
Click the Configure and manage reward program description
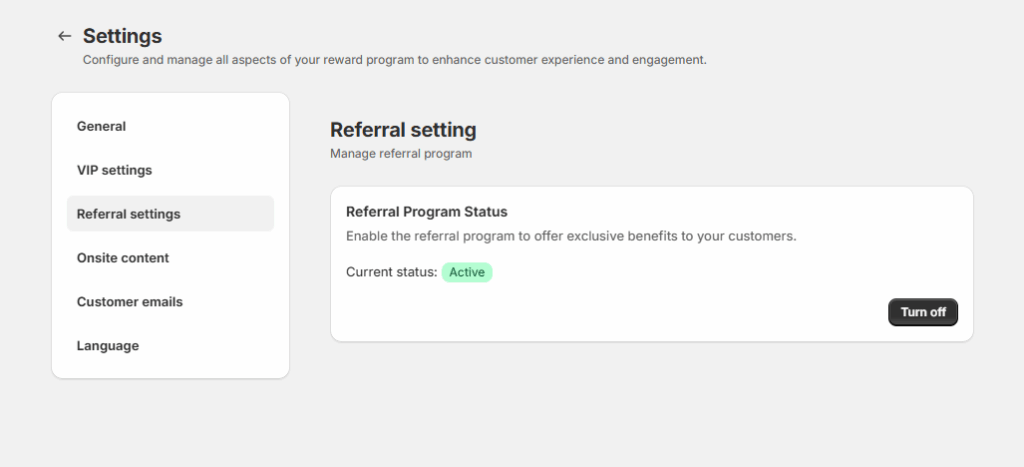click(394, 60)
